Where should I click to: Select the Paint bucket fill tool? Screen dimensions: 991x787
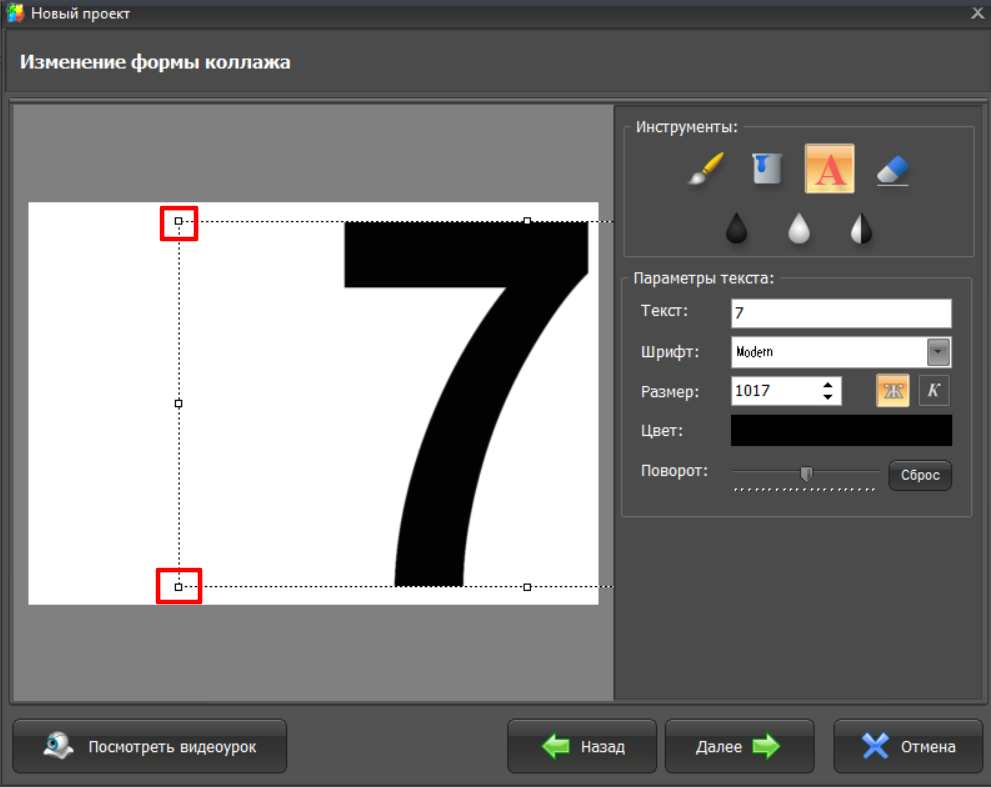[x=767, y=168]
